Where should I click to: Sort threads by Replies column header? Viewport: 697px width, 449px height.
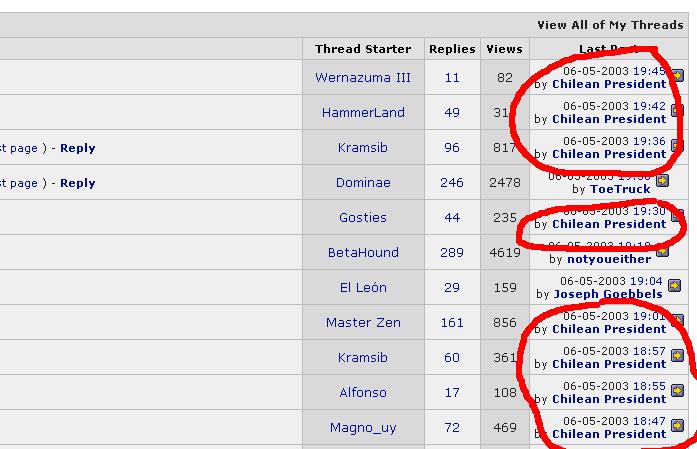click(x=452, y=49)
